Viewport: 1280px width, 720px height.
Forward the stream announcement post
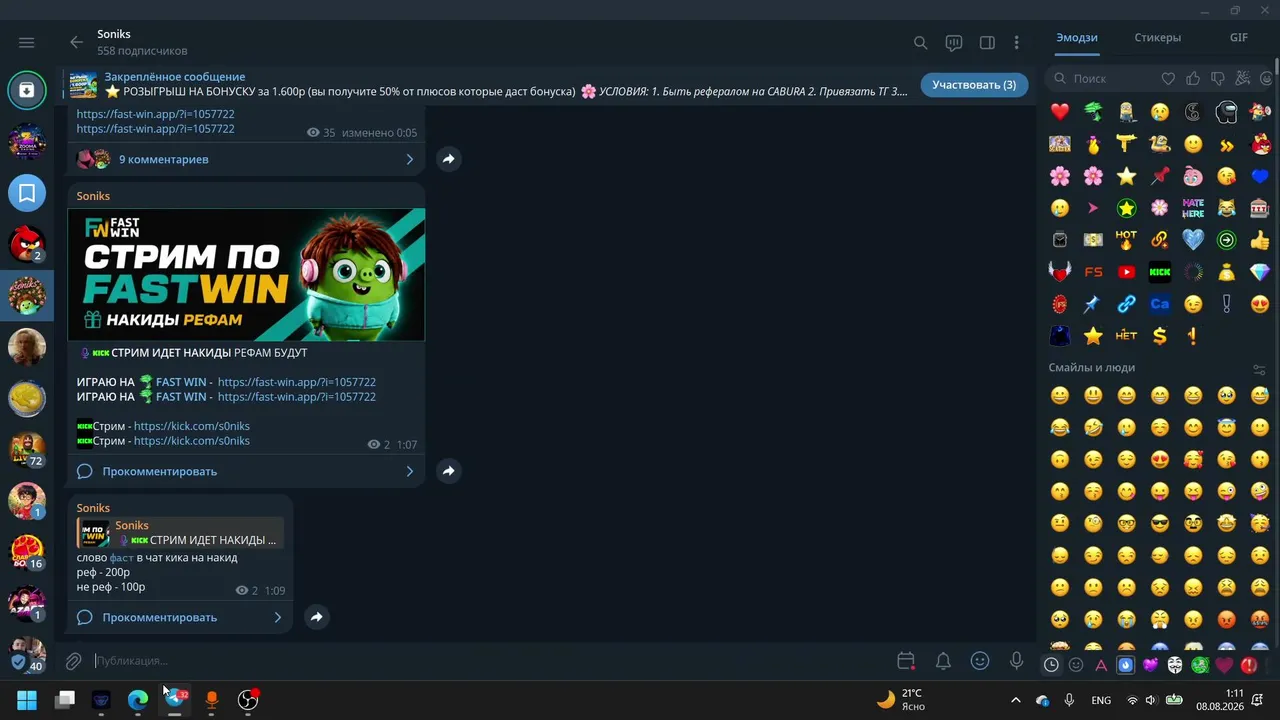click(x=449, y=471)
